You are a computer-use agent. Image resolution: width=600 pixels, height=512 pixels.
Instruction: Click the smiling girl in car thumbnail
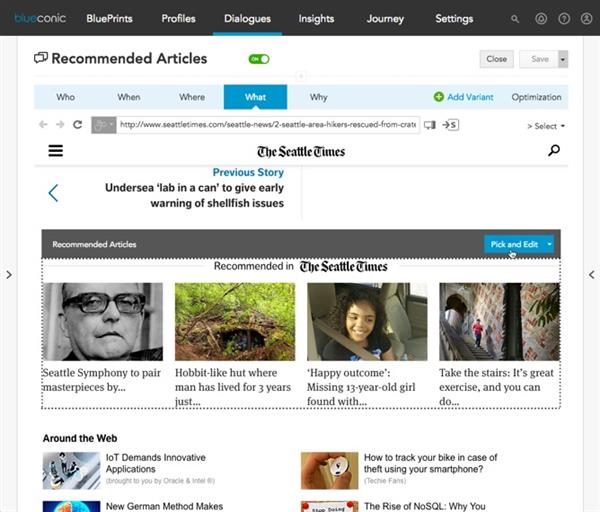click(367, 321)
